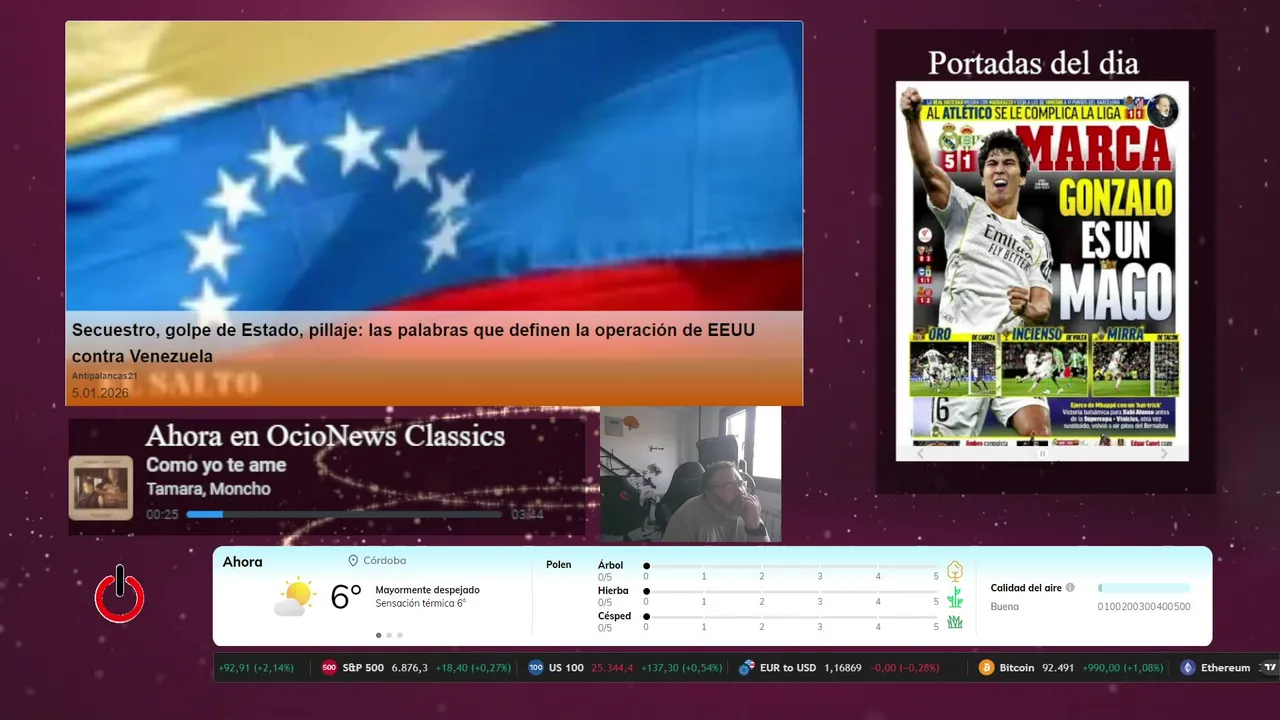Click the Polen label
1280x720 pixels.
(x=559, y=565)
